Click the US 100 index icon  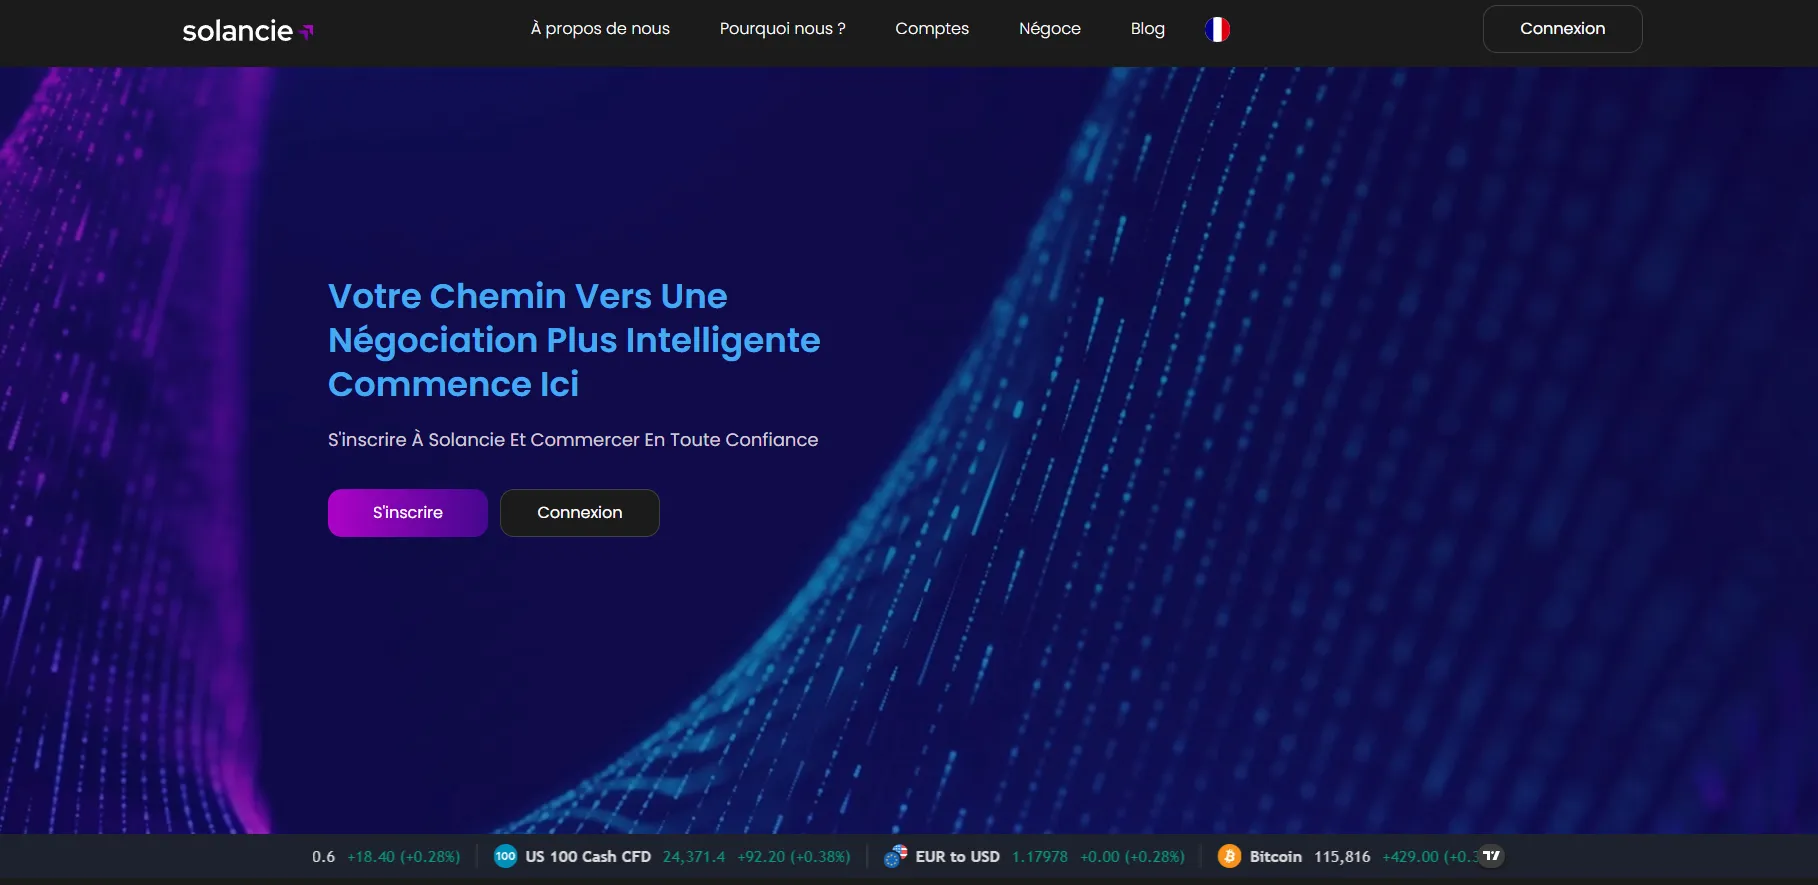tap(505, 856)
